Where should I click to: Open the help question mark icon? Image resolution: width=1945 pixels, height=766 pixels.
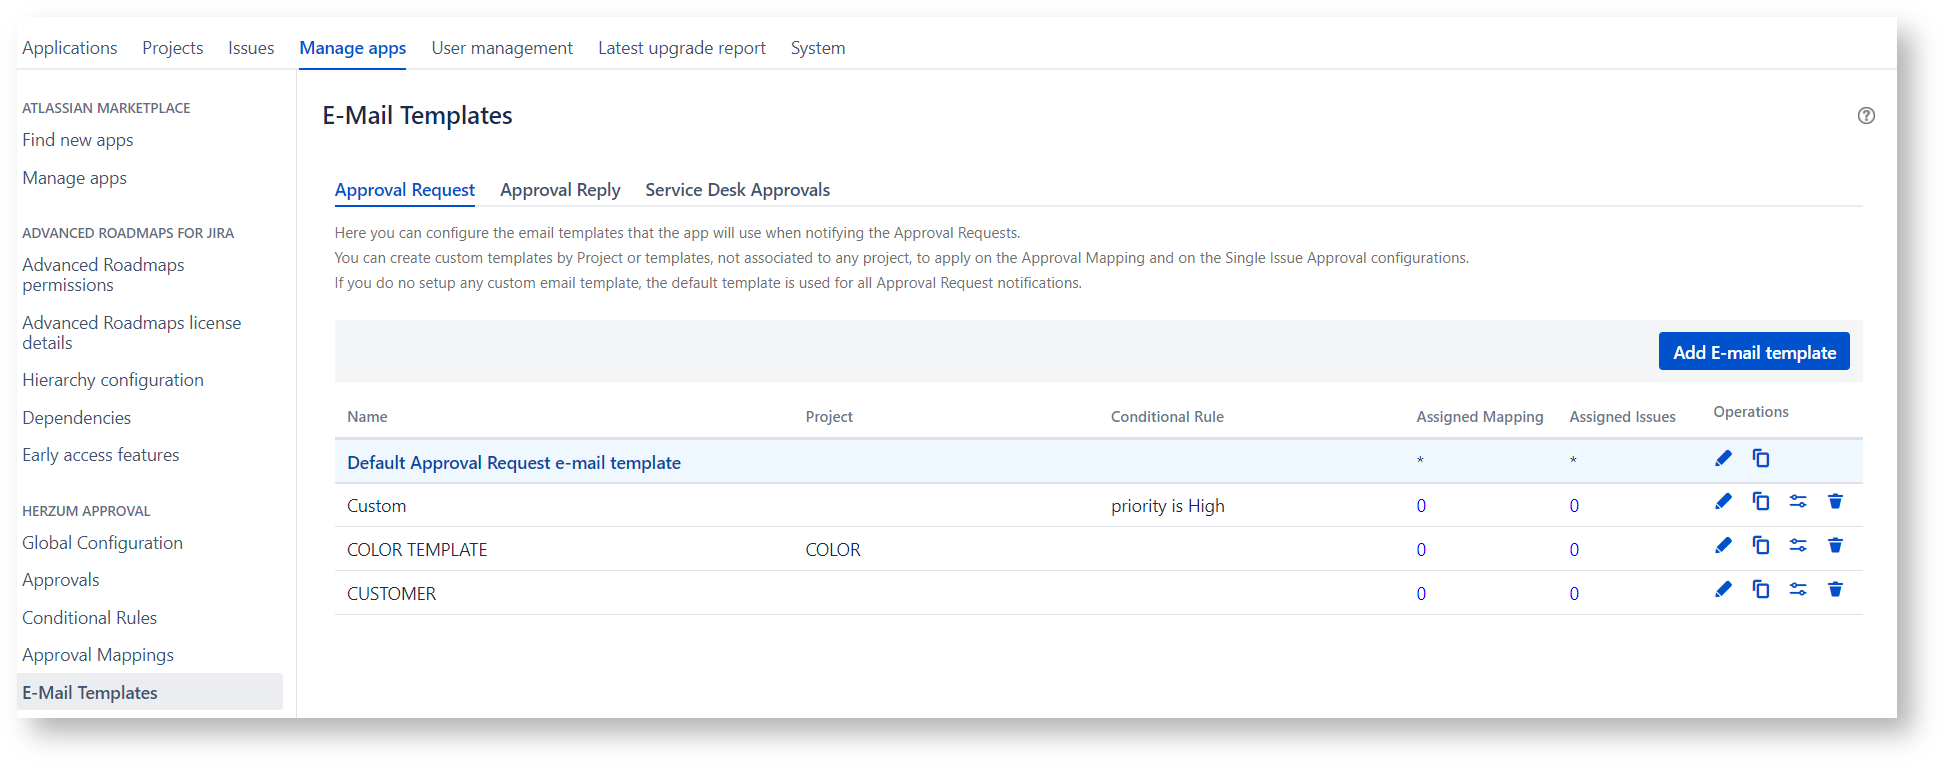(1866, 116)
